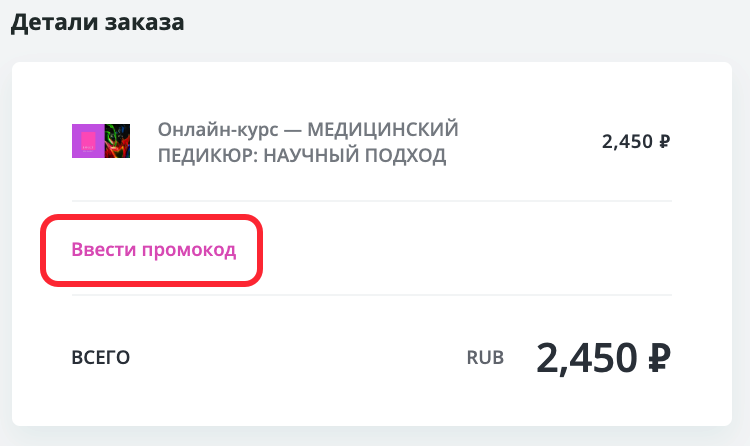Select the small pink square inside the thumbnail
Image resolution: width=750 pixels, height=446 pixels.
pyautogui.click(x=88, y=142)
